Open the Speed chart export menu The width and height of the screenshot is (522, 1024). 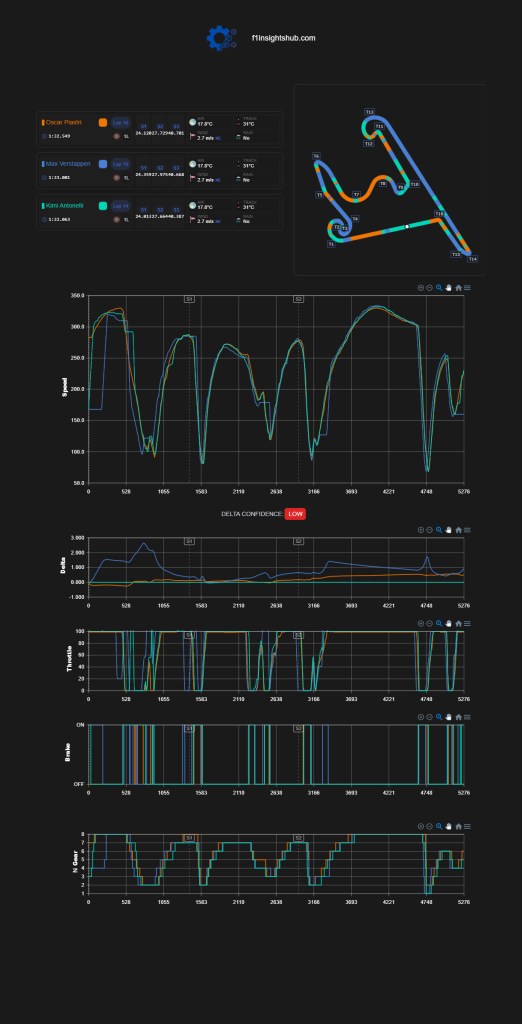click(x=467, y=287)
